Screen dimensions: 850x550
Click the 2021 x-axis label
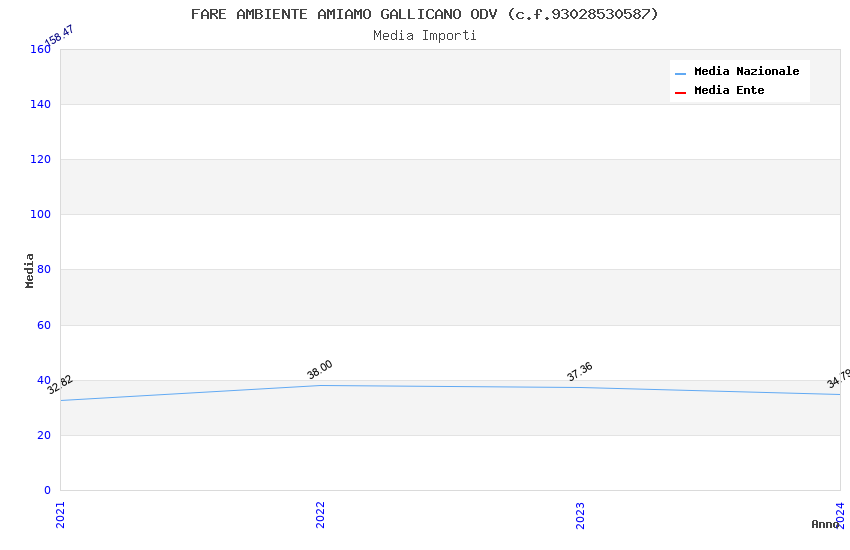[61, 515]
